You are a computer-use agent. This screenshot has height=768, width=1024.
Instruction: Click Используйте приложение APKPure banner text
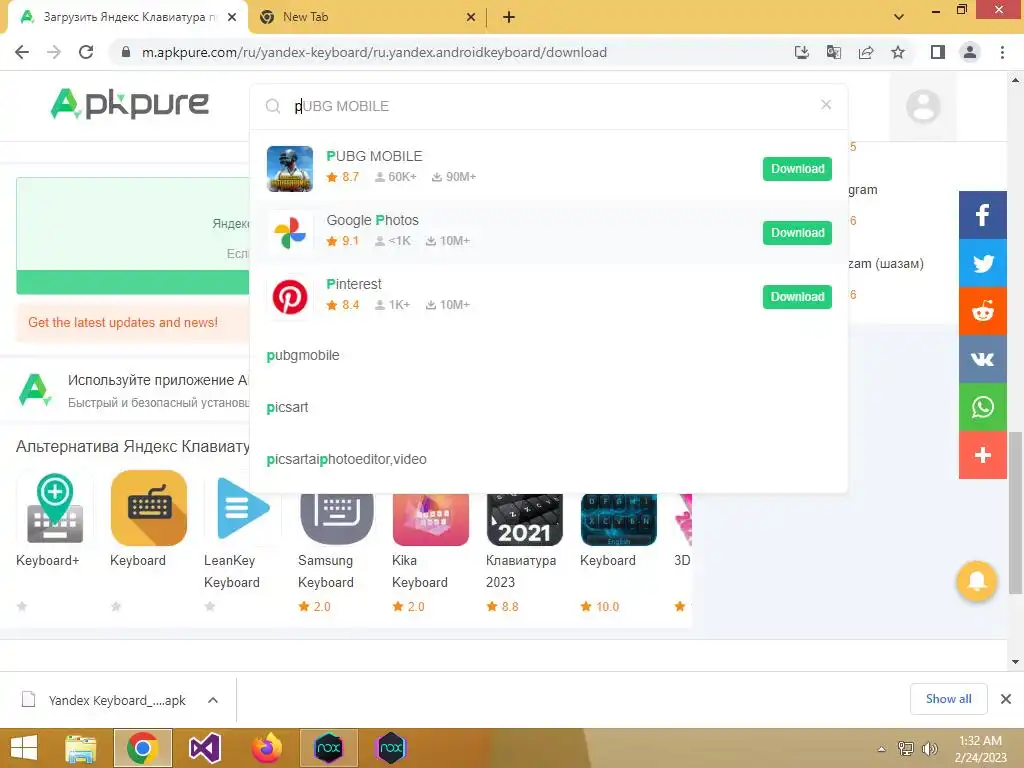pos(158,380)
